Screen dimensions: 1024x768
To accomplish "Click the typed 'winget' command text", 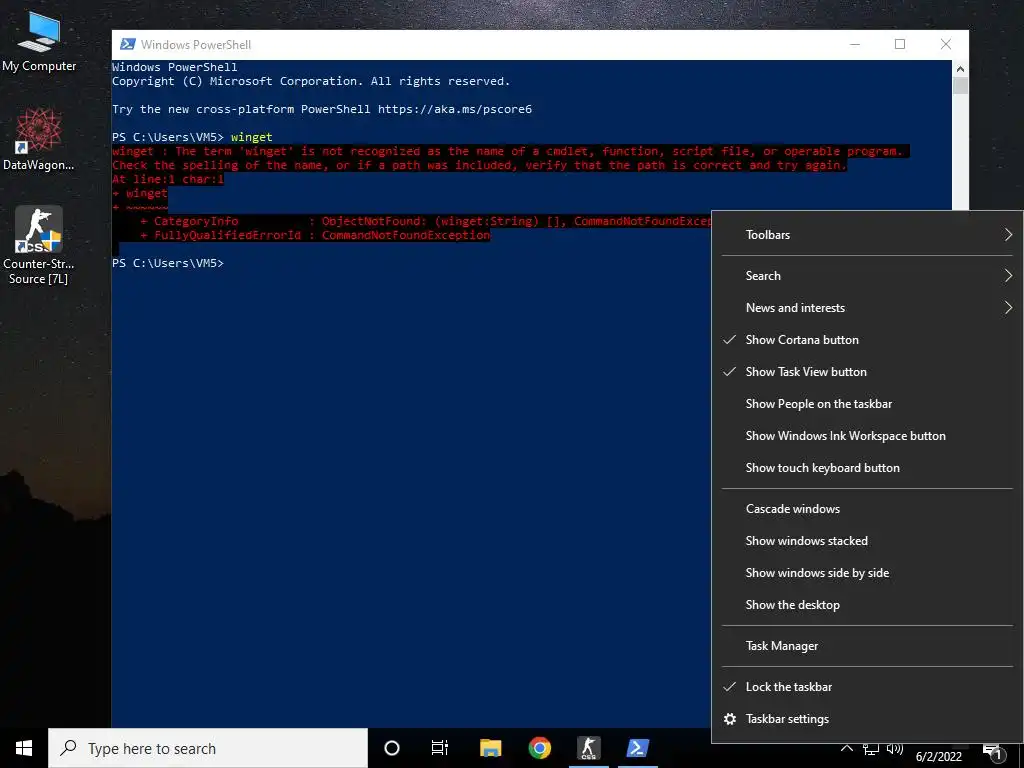I will pos(251,137).
